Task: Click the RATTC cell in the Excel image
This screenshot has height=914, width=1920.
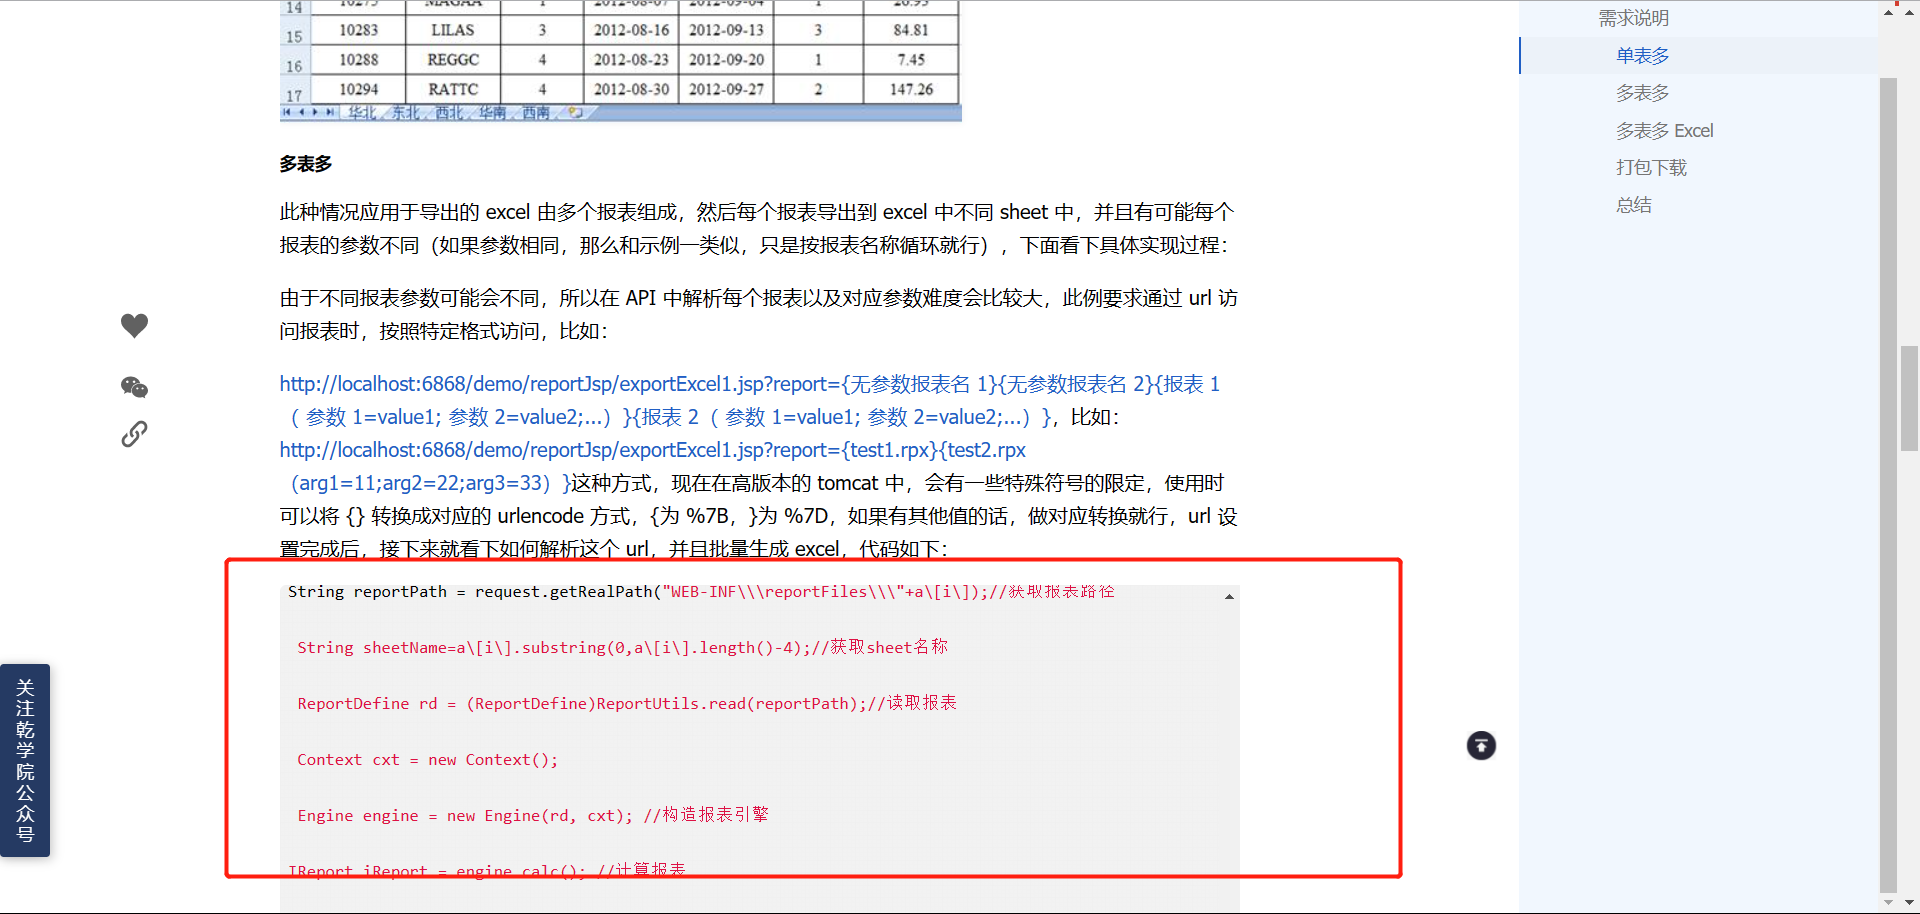Action: (453, 89)
